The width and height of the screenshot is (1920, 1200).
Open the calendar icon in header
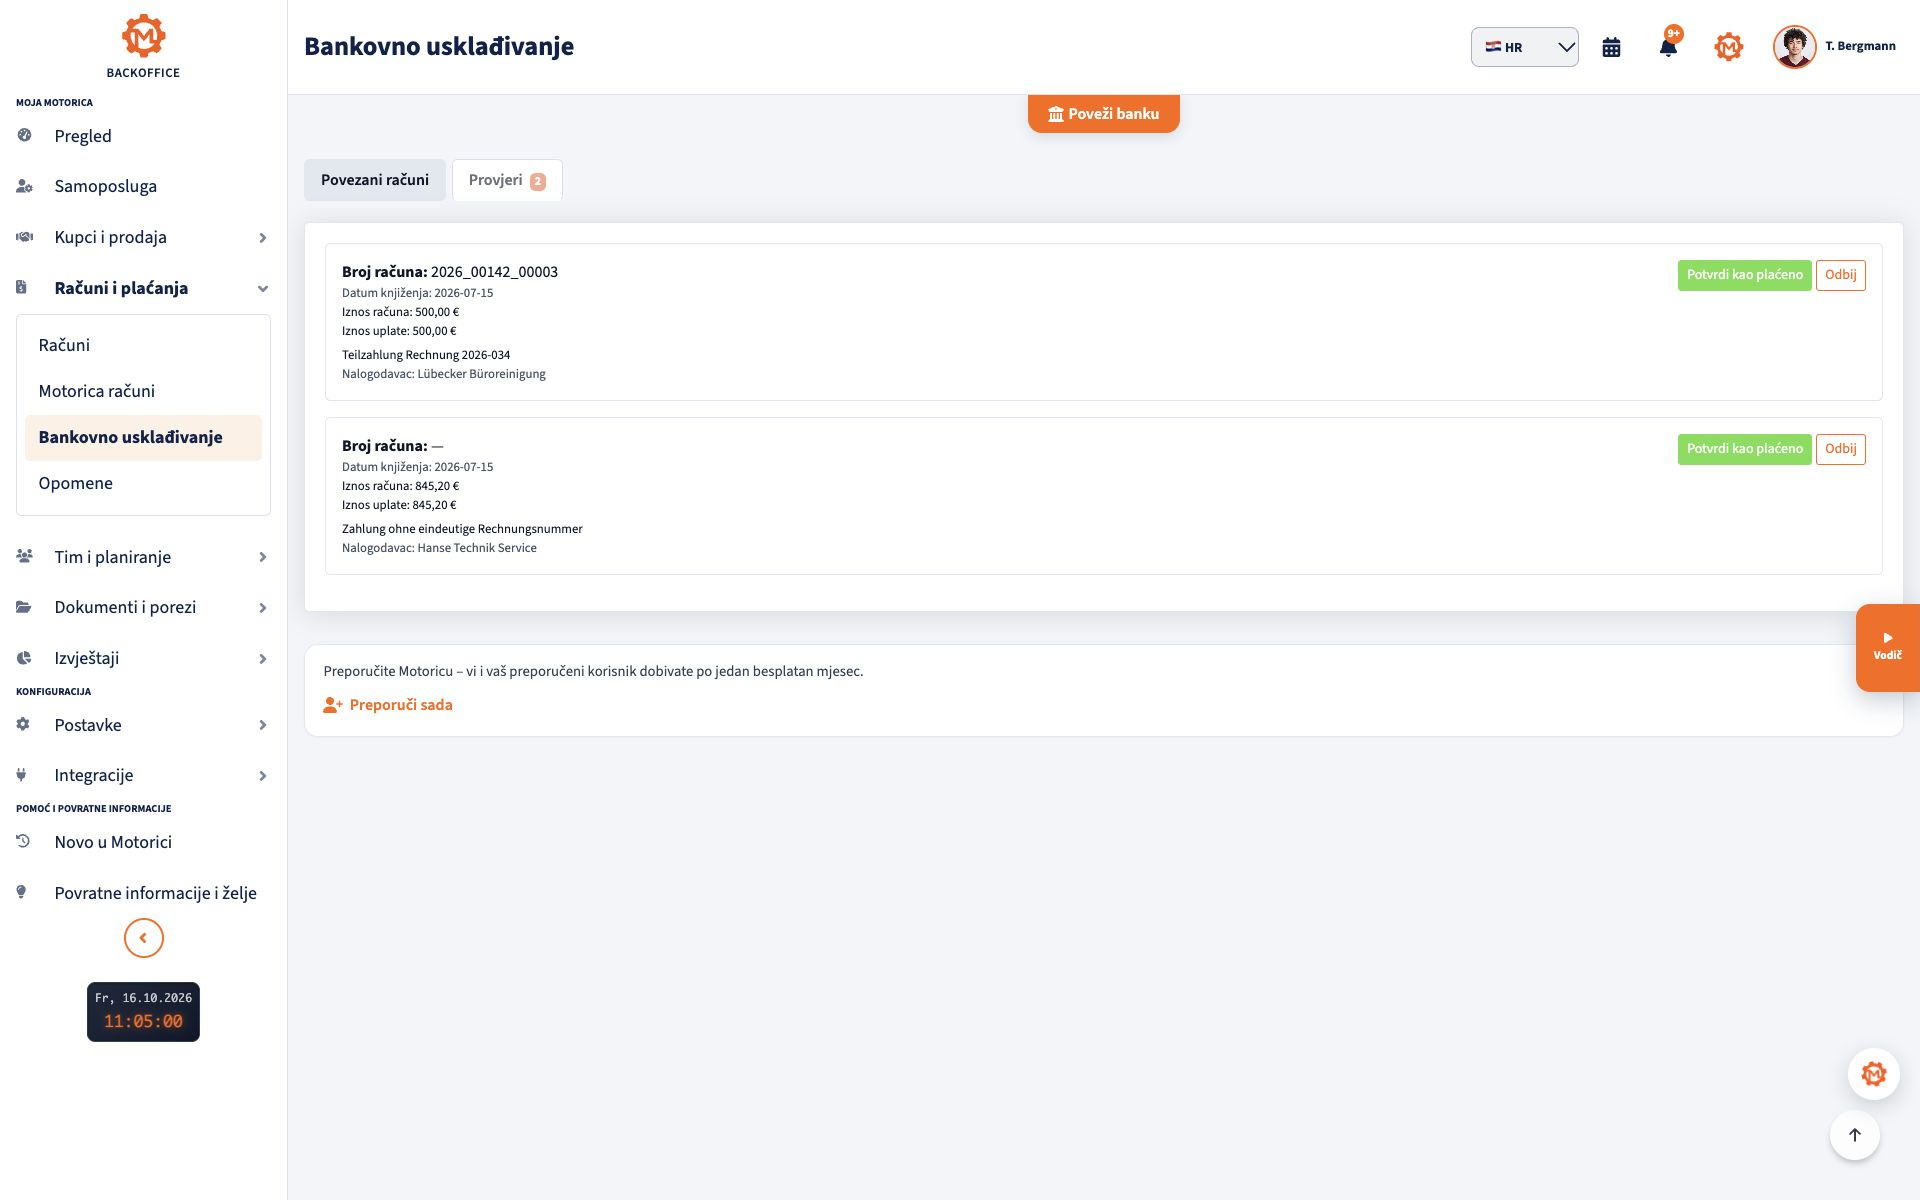[1611, 47]
